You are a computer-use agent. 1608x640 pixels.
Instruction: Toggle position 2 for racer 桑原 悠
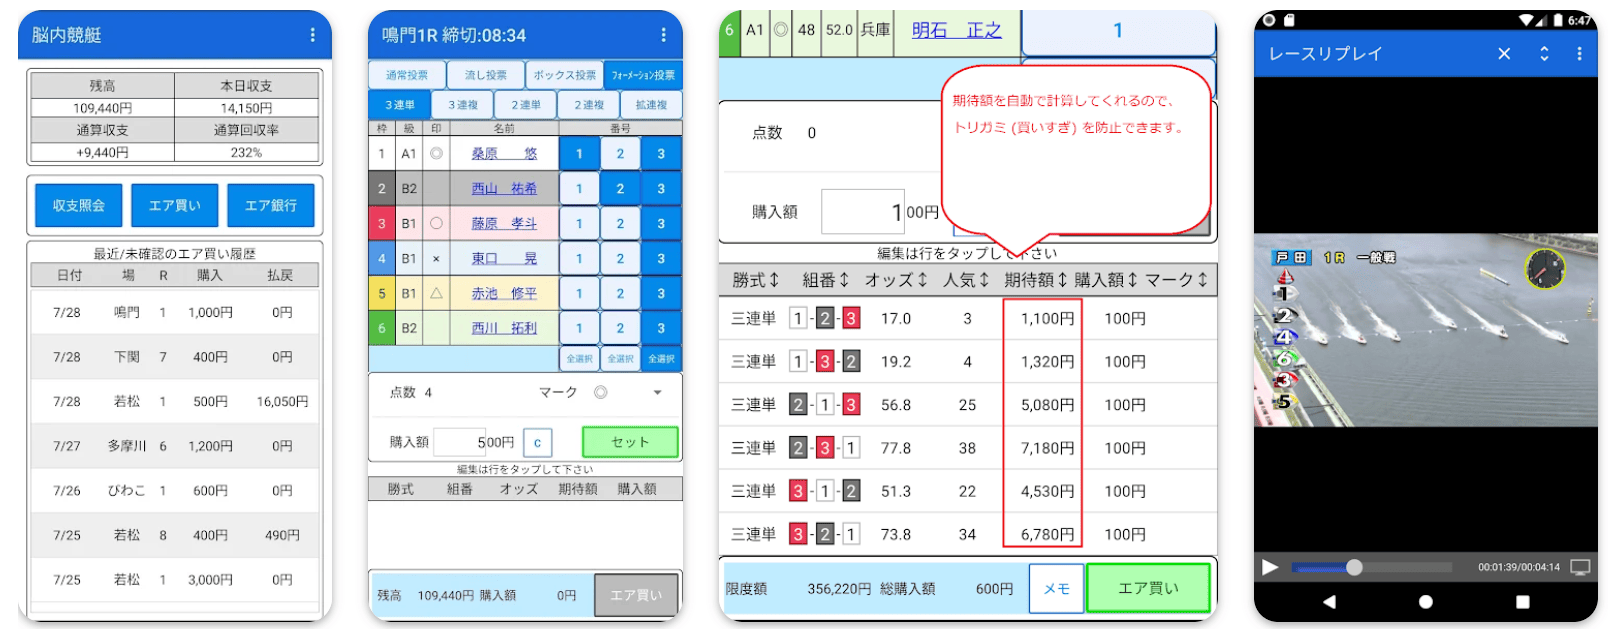[x=620, y=154]
